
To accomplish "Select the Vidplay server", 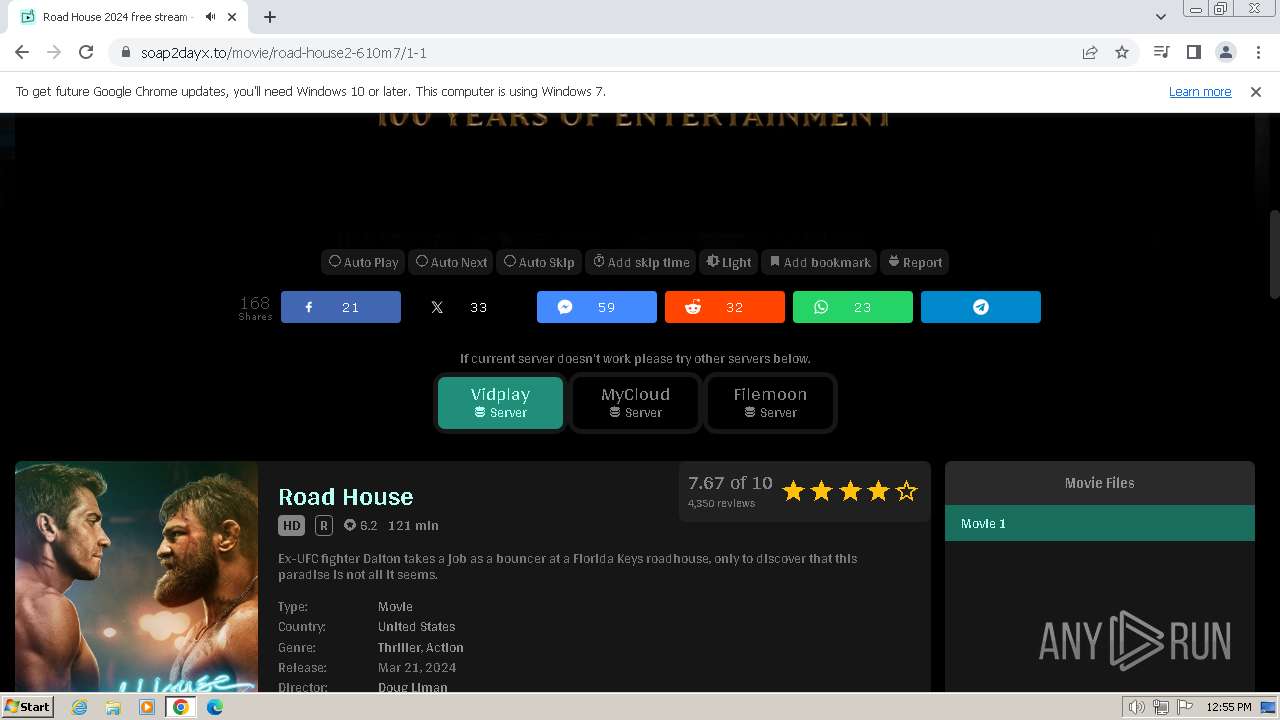I will 500,402.
